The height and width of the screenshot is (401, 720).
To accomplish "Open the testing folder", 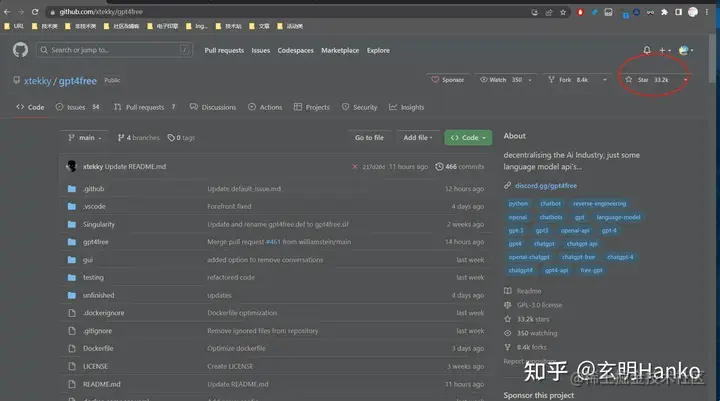I will [93, 277].
